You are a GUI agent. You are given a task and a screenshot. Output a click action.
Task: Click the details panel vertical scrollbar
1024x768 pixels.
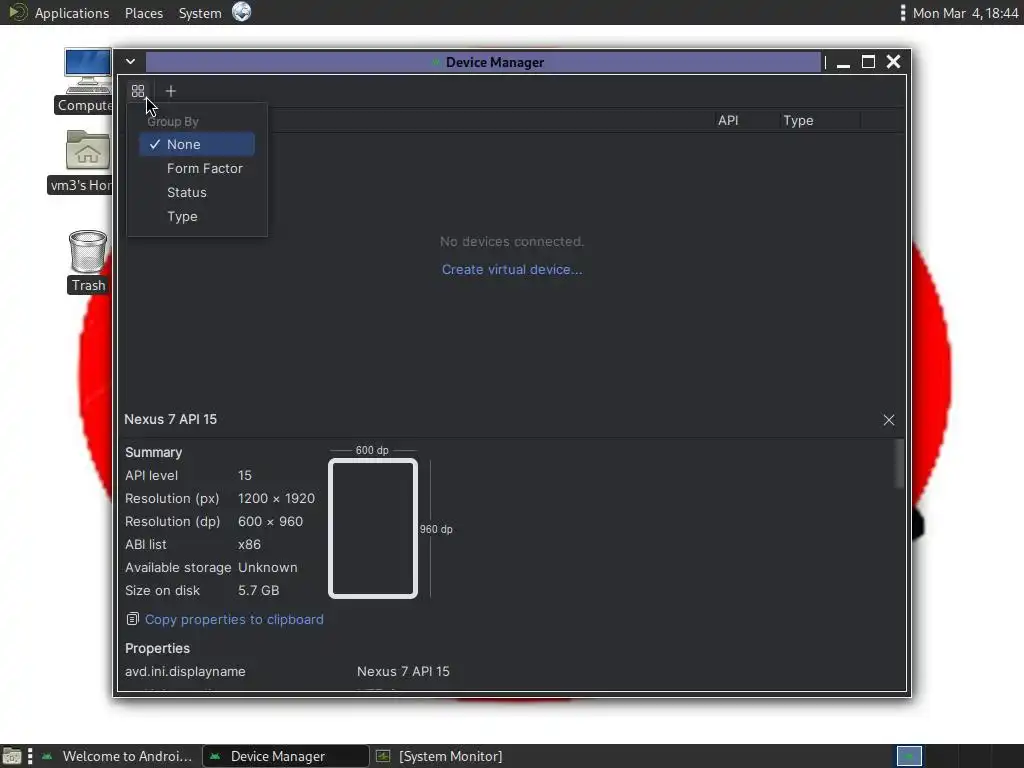pyautogui.click(x=899, y=464)
